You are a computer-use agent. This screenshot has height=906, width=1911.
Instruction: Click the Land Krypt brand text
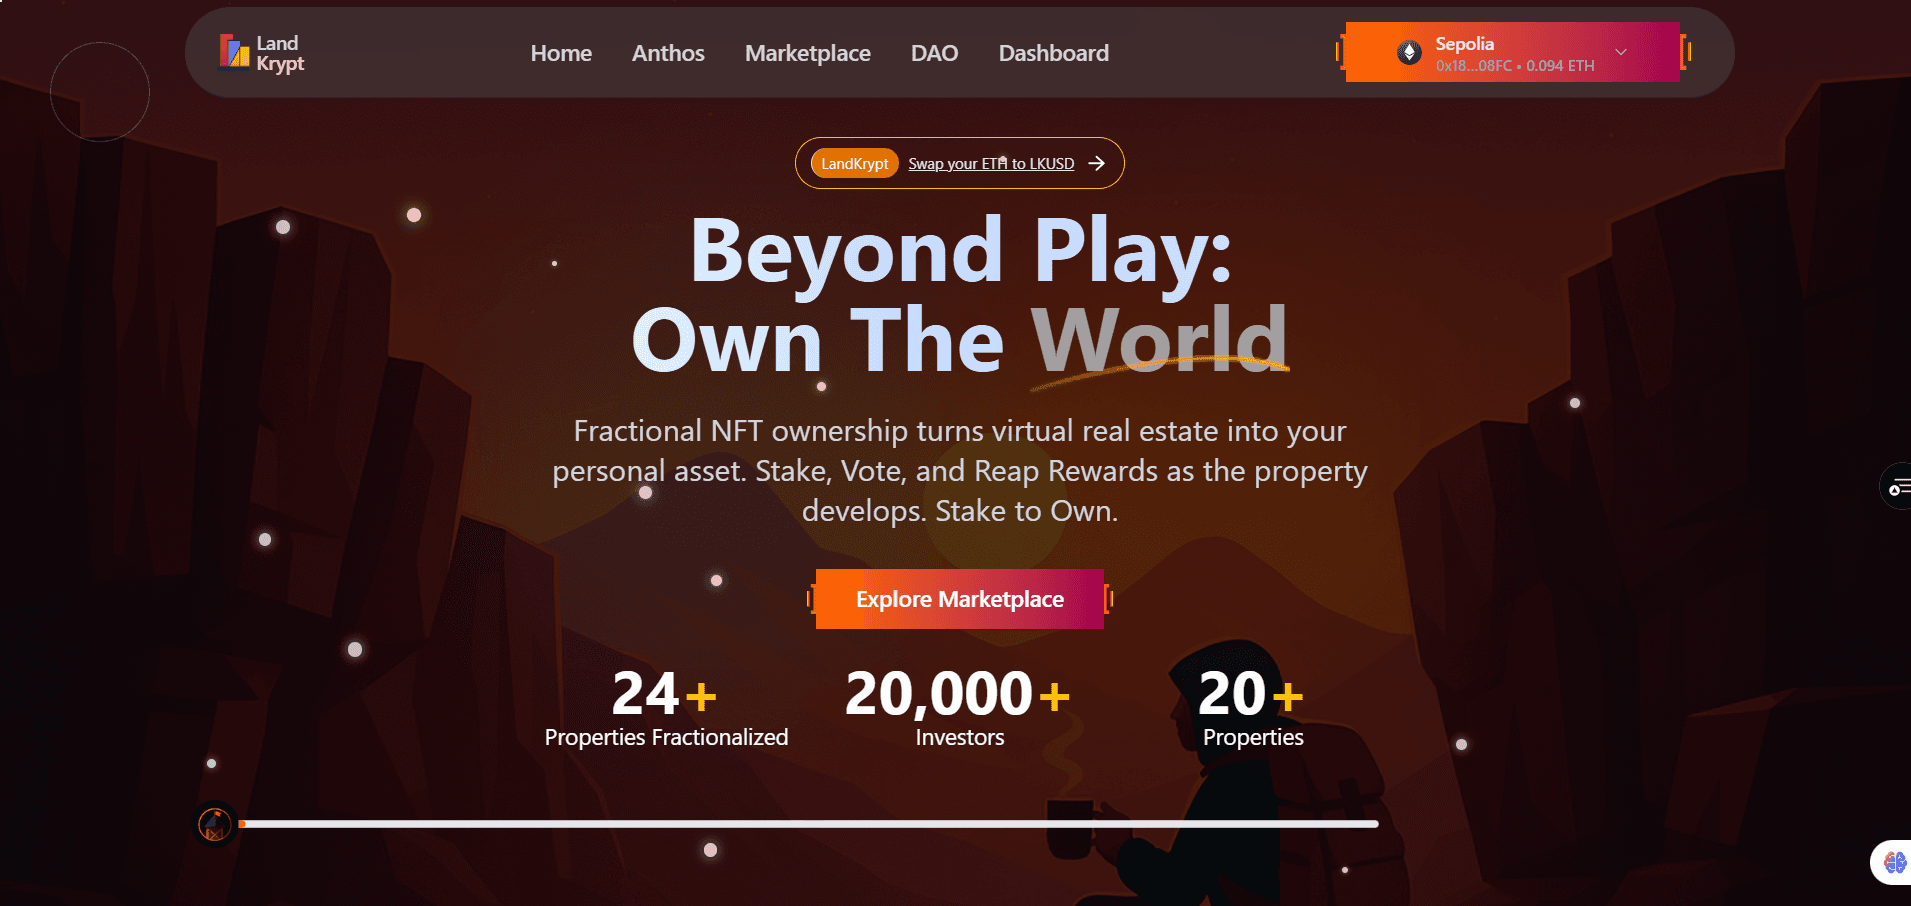click(x=280, y=53)
